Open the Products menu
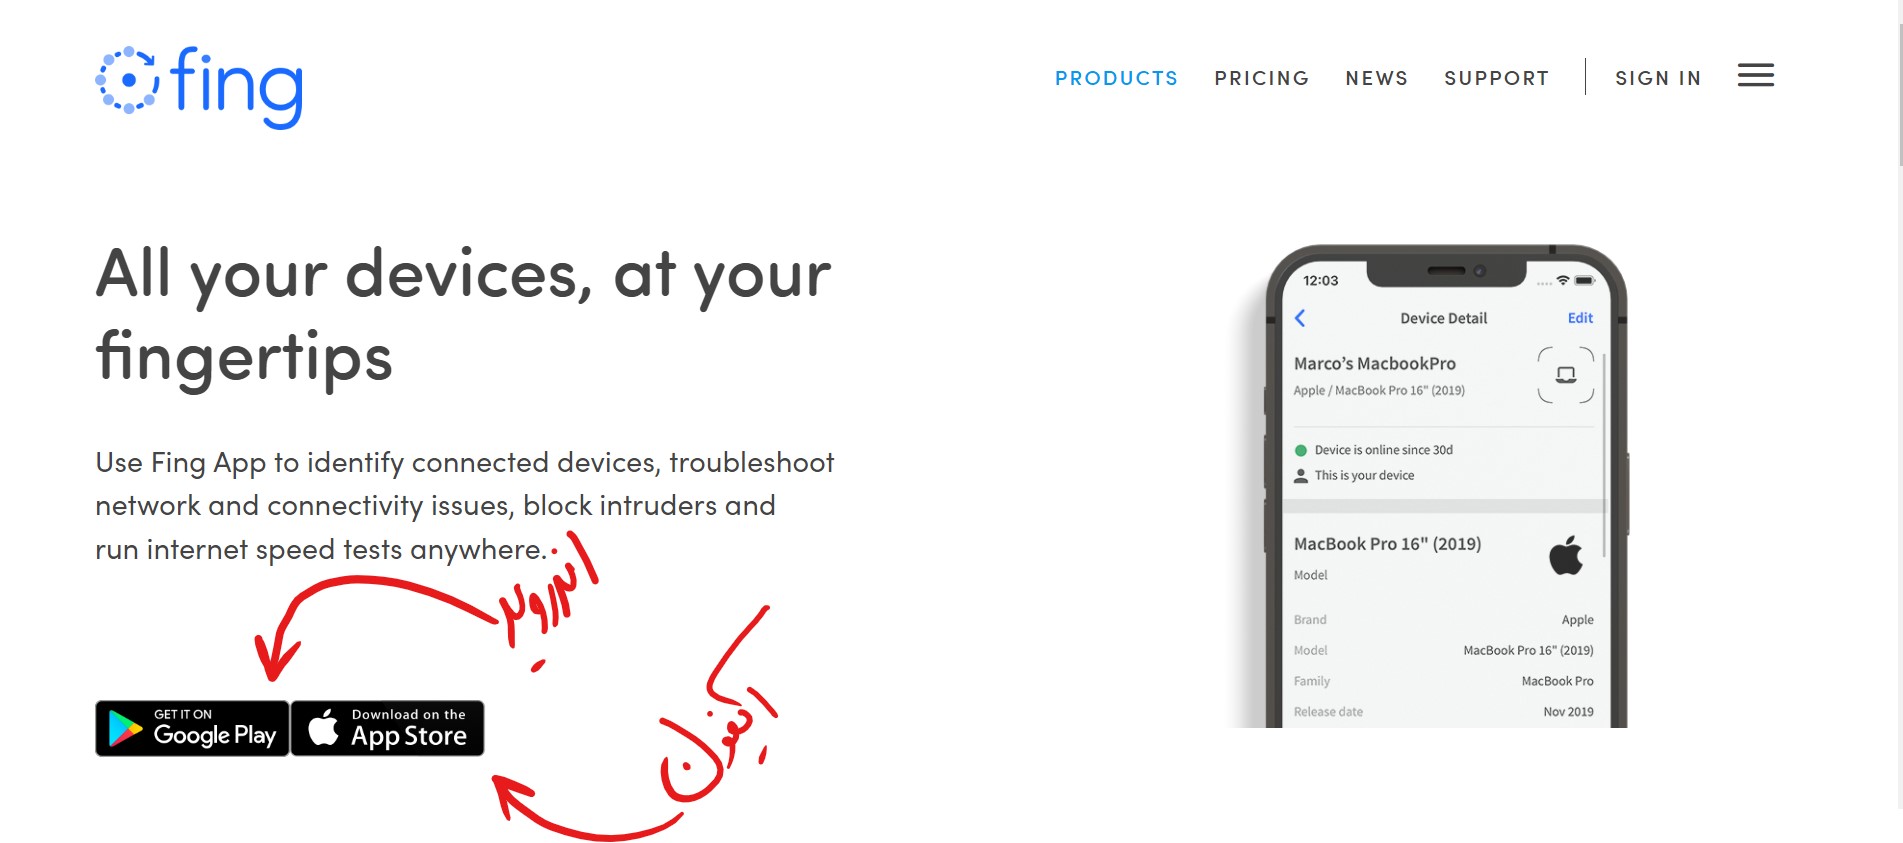This screenshot has height=843, width=1903. click(x=1116, y=78)
